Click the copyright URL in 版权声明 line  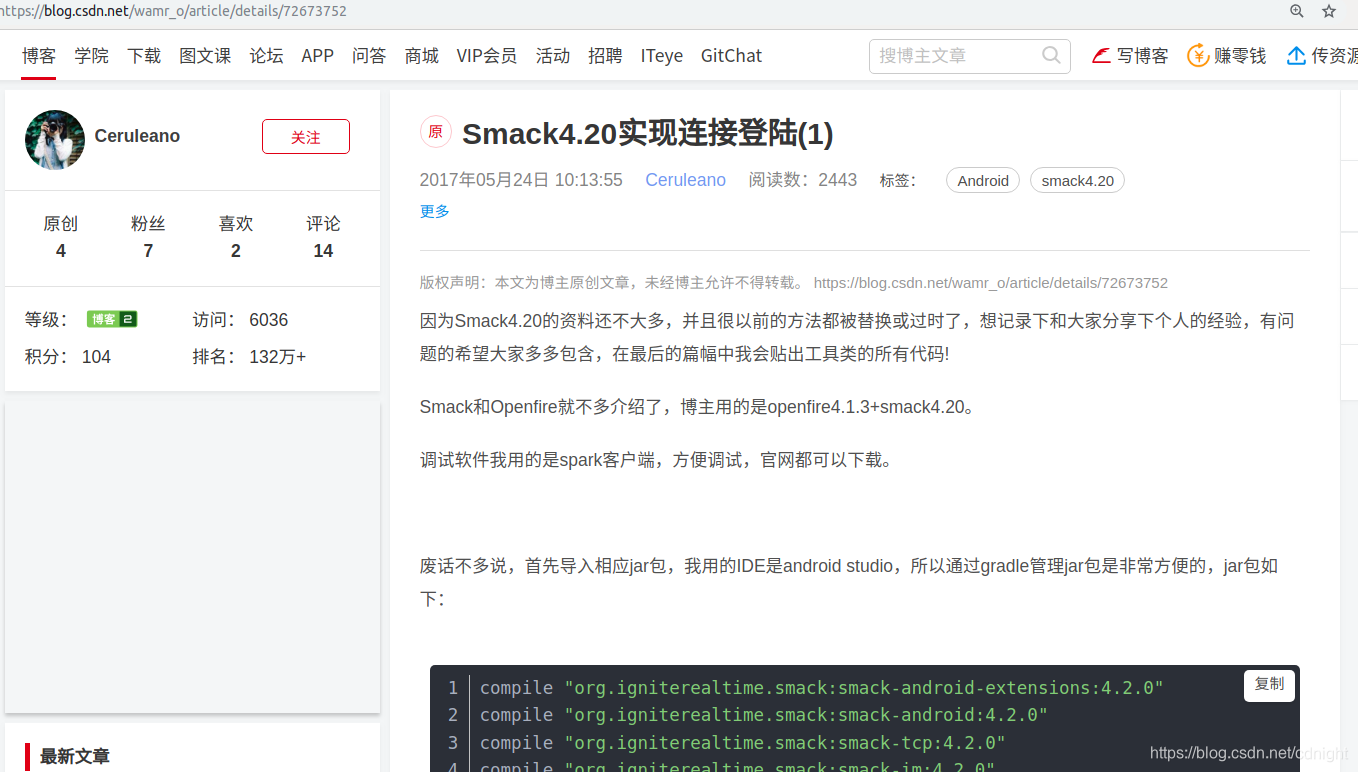(x=991, y=283)
